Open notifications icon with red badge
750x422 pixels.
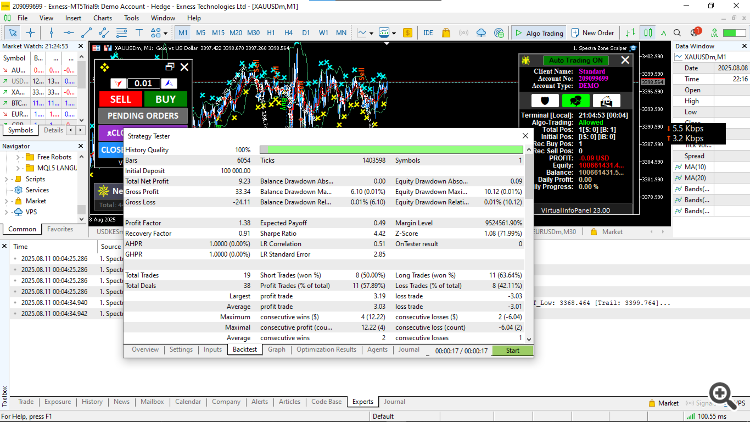[x=695, y=32]
